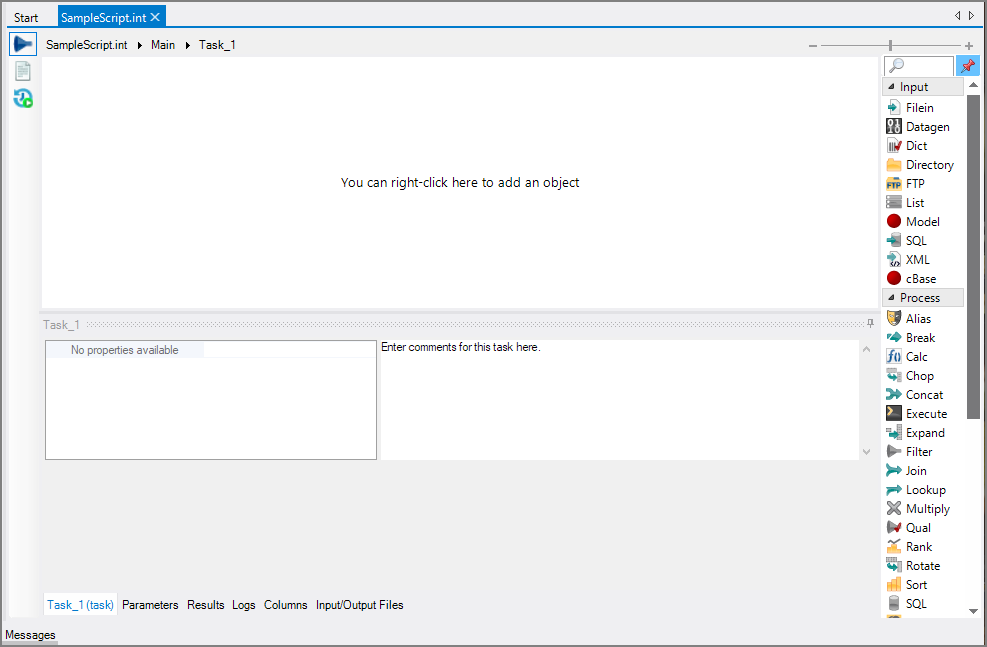987x647 pixels.
Task: Click the script history icon with green play badge
Action: tap(22, 97)
